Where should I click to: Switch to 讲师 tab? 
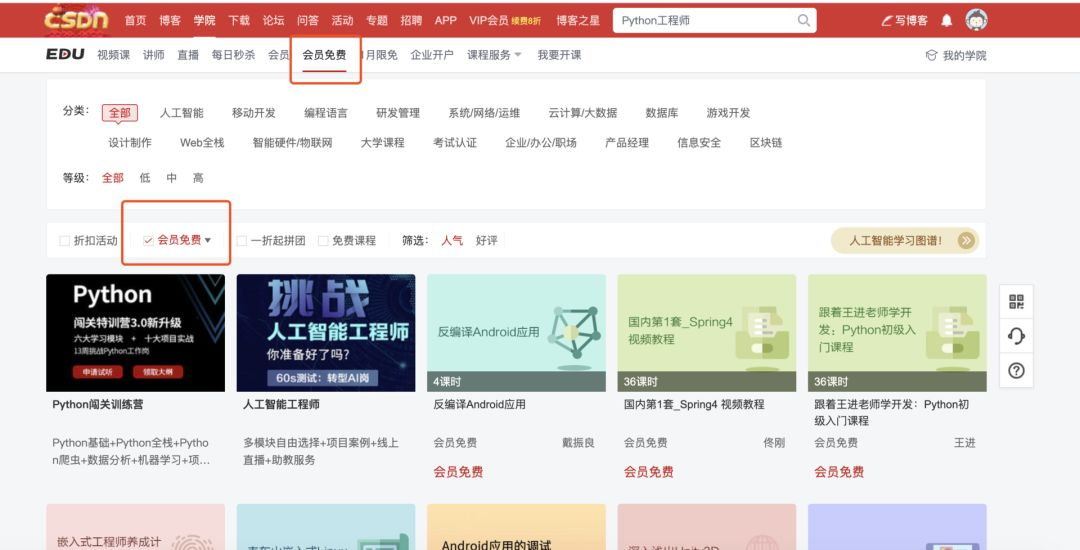[x=154, y=55]
